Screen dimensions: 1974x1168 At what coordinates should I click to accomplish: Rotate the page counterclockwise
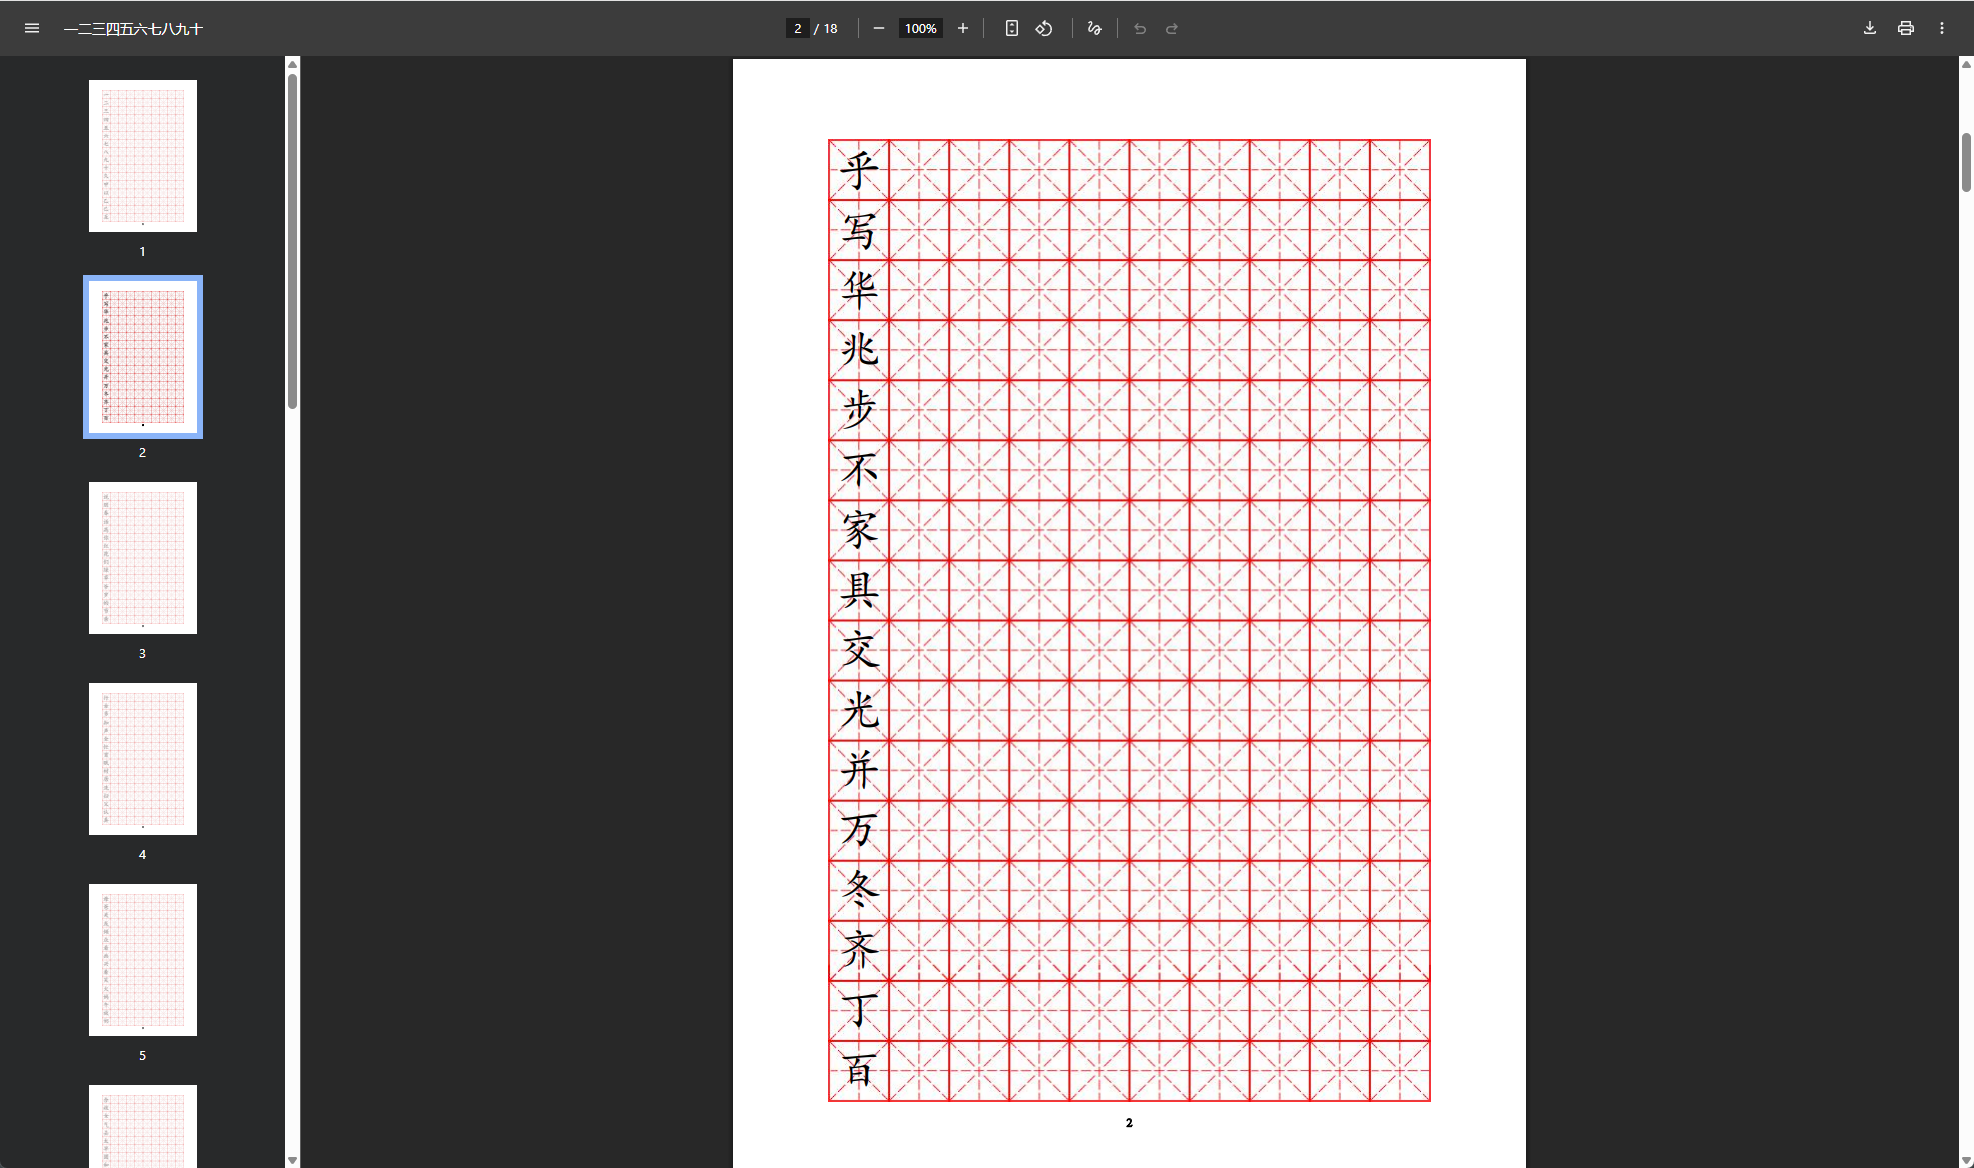pos(1043,28)
